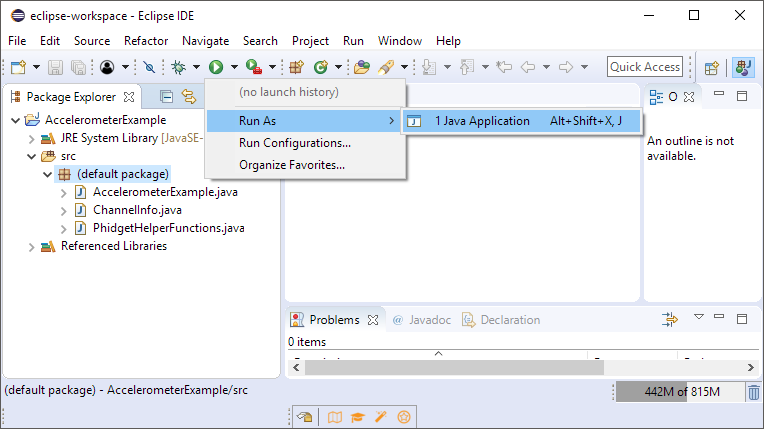The height and width of the screenshot is (429, 764).
Task: Close the Package Explorer view
Action: pyautogui.click(x=129, y=97)
